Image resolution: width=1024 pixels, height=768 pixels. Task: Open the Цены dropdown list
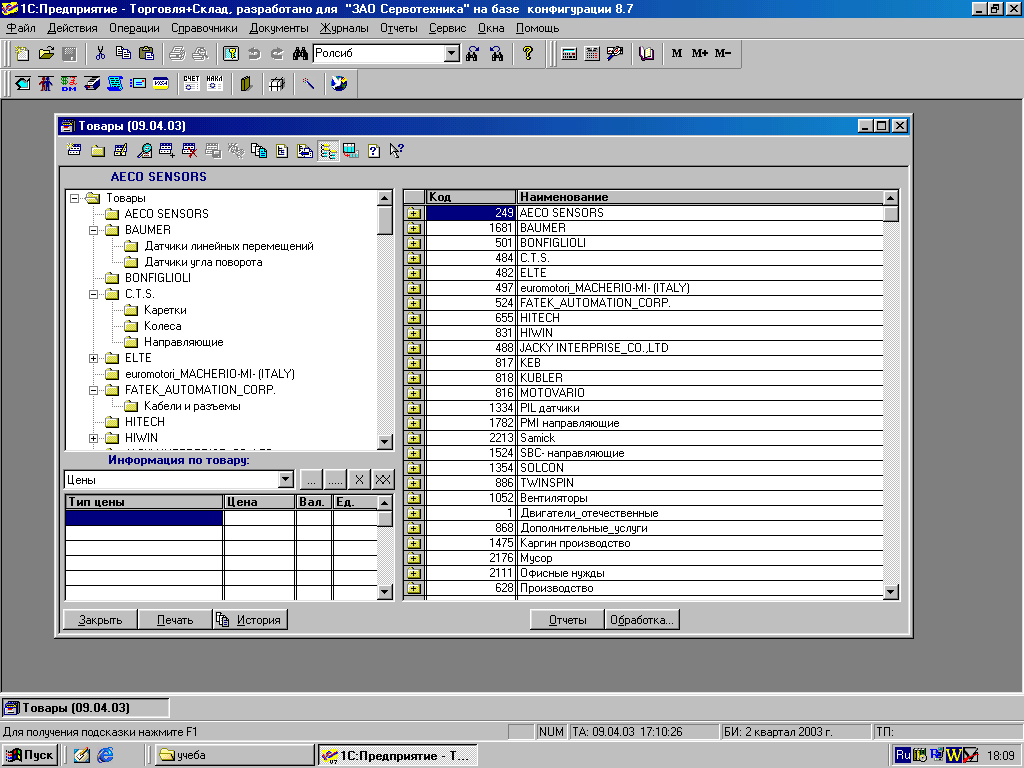pyautogui.click(x=286, y=480)
